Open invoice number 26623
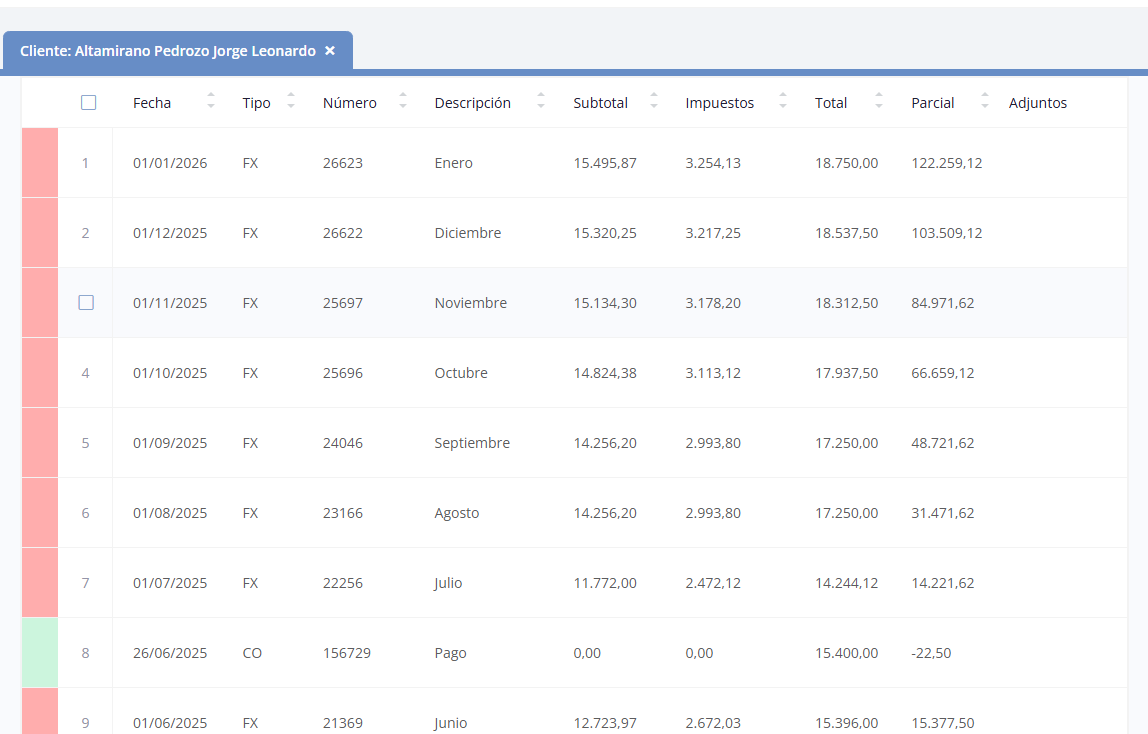This screenshot has height=734, width=1148. [x=342, y=163]
